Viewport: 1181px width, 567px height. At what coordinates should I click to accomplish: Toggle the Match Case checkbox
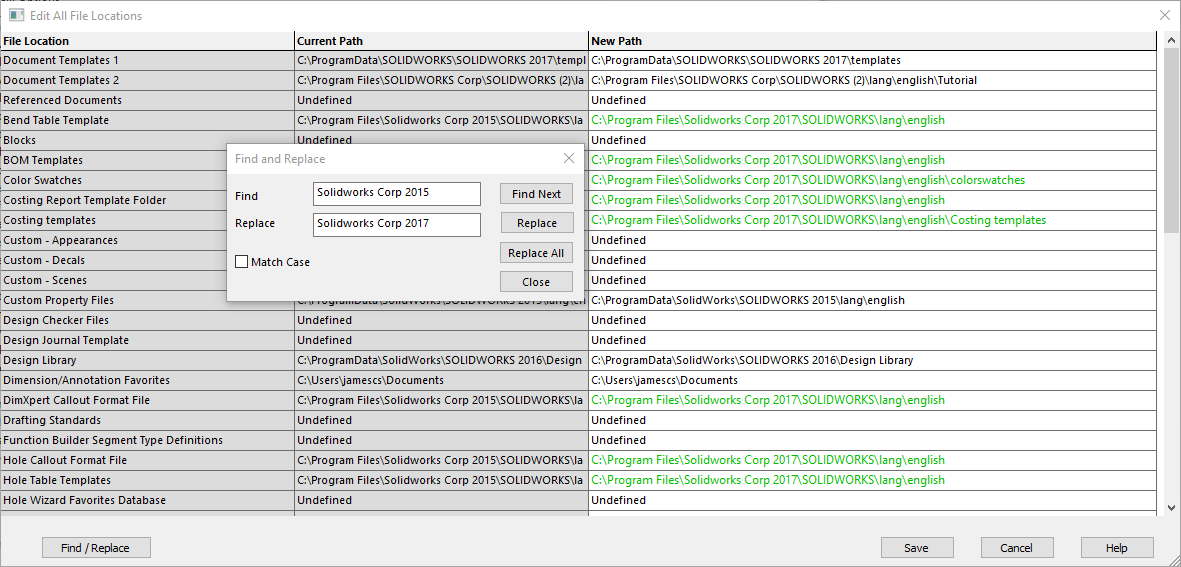point(242,262)
